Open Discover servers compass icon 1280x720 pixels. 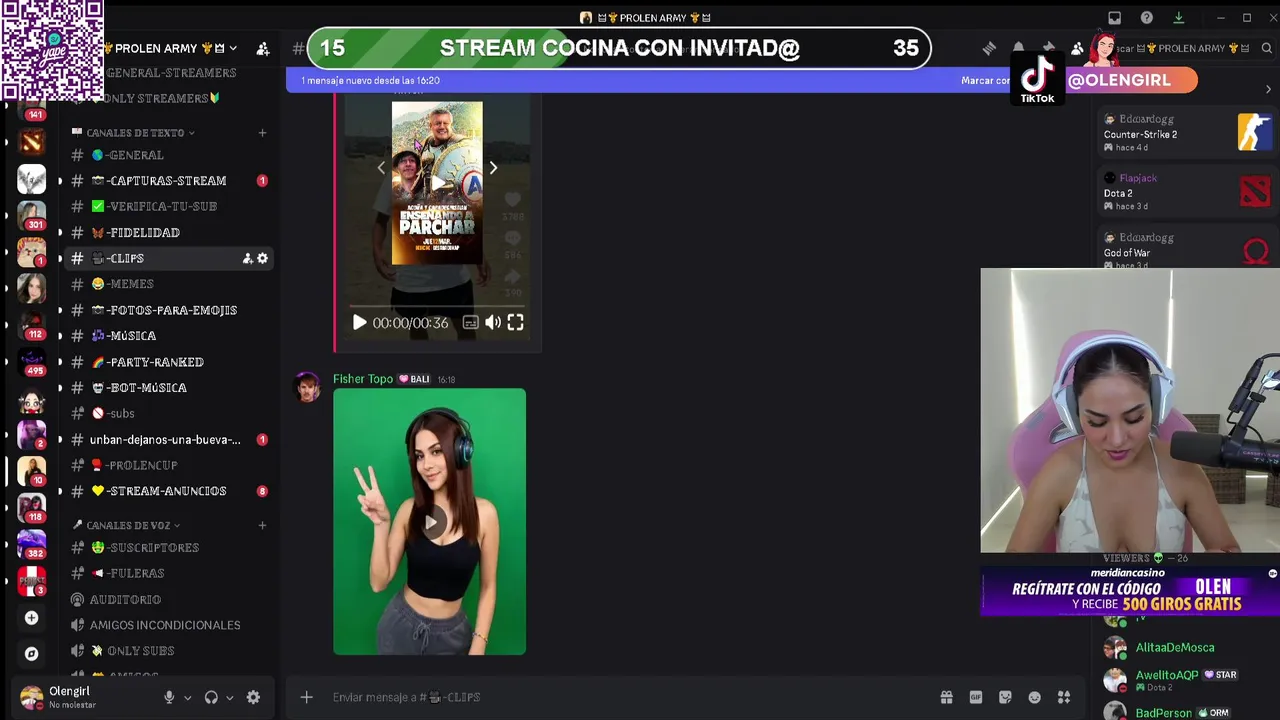tap(31, 653)
